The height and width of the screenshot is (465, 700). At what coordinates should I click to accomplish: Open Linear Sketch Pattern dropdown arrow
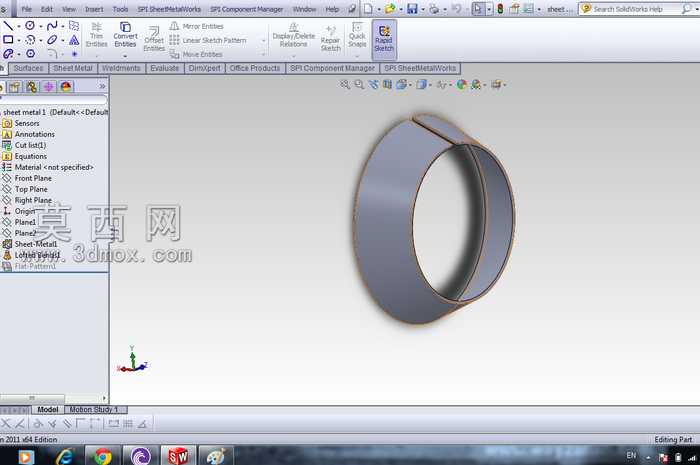click(263, 41)
